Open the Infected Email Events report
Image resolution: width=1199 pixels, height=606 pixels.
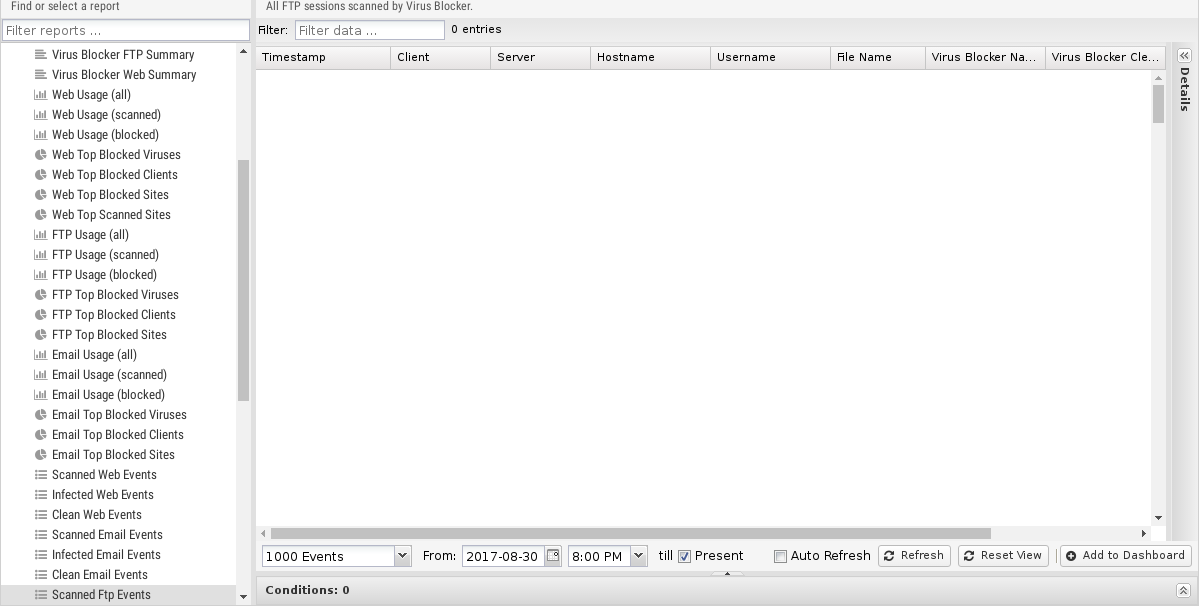[x=106, y=555]
